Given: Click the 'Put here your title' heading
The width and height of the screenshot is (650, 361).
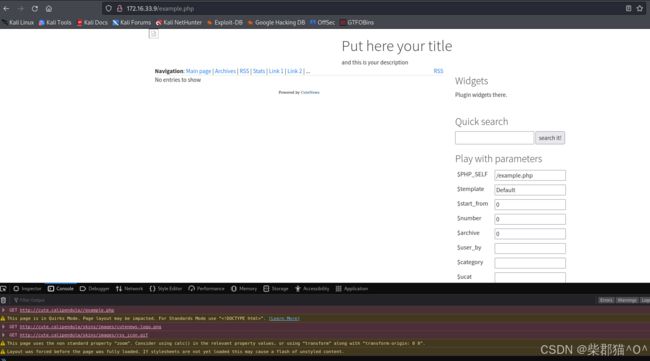Looking at the screenshot, I should (x=397, y=46).
